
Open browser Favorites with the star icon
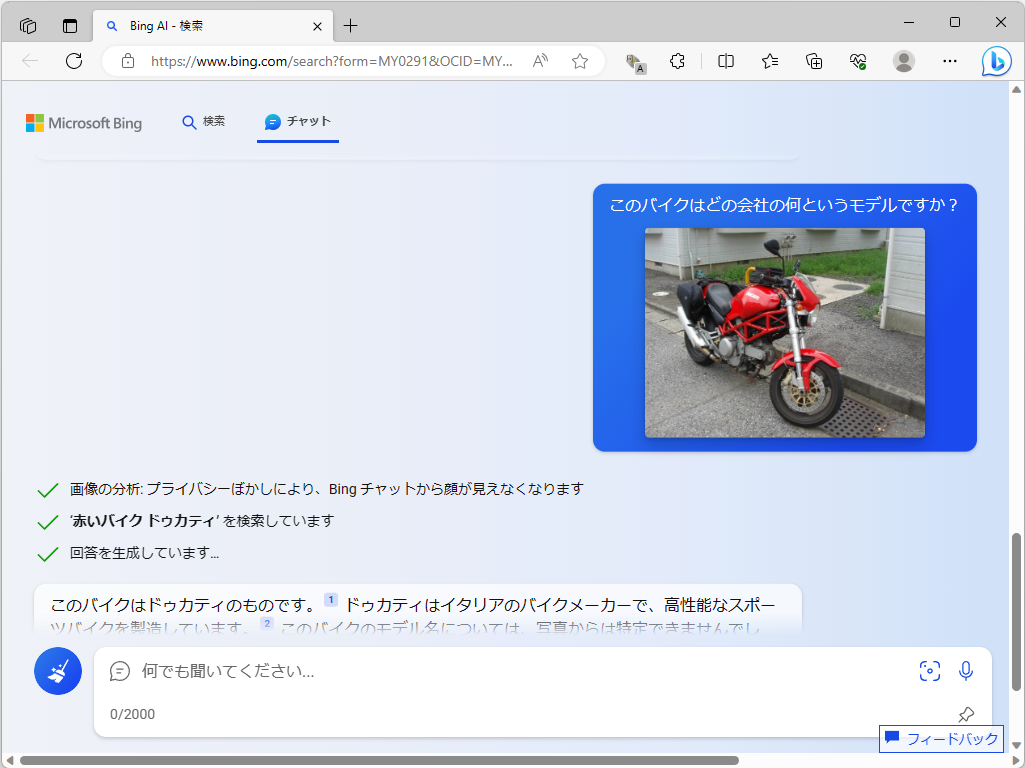tap(769, 62)
